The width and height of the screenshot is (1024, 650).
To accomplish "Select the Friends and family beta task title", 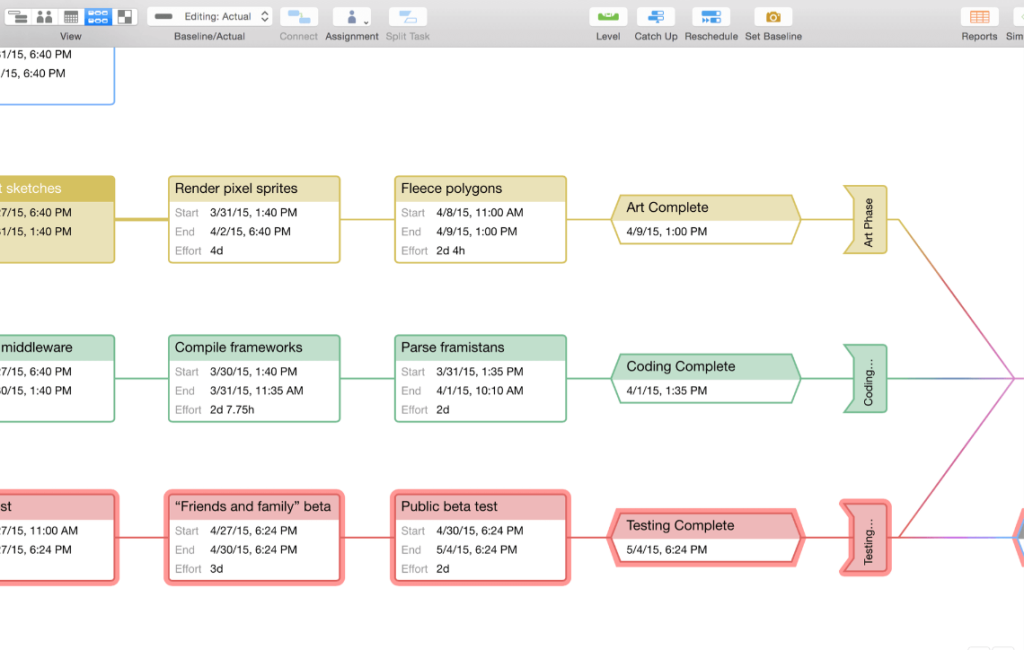I will pos(253,506).
